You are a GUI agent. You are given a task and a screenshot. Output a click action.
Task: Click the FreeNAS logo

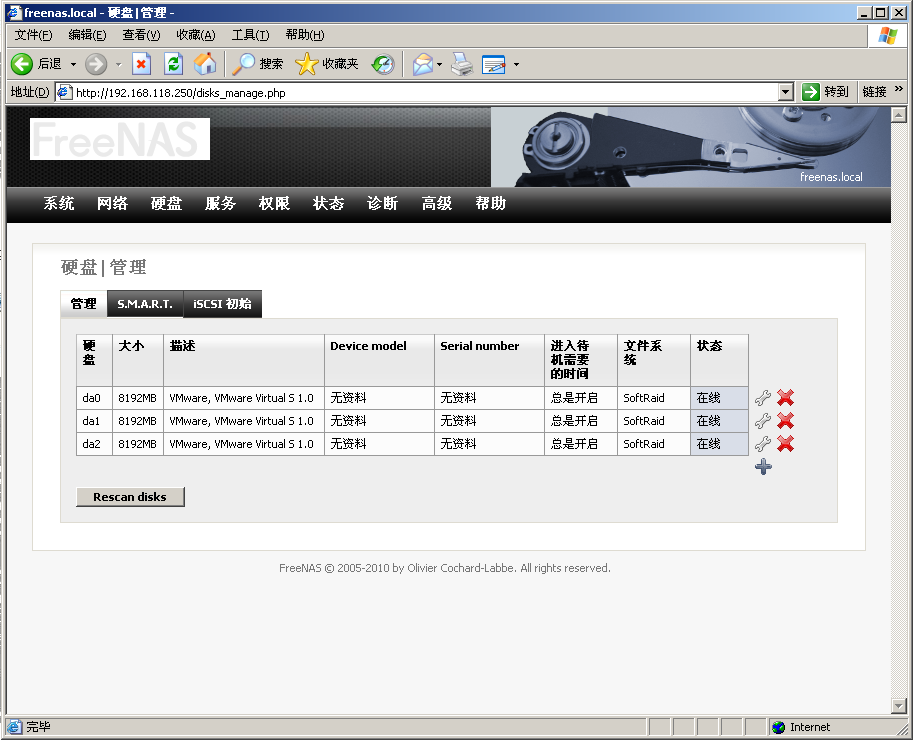tap(119, 139)
